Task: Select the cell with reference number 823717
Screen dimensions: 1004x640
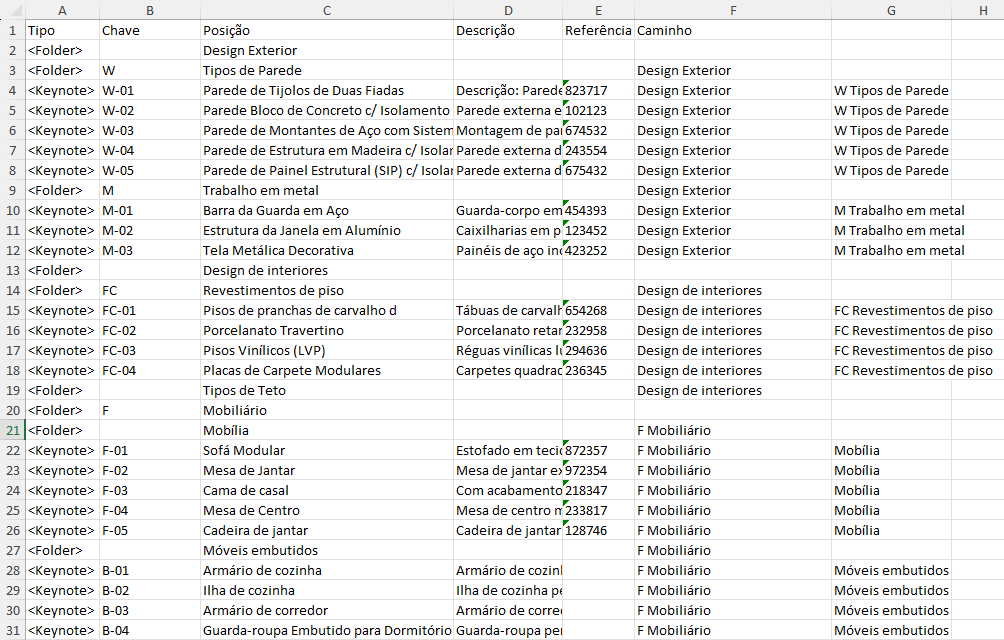Action: point(598,90)
